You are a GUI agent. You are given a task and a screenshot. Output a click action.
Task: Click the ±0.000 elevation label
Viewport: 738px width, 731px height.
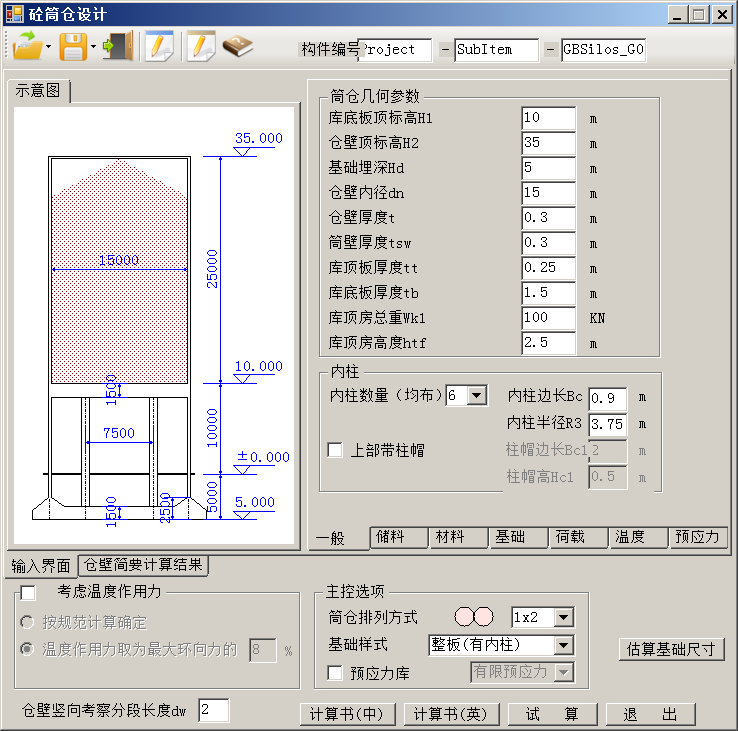pos(263,457)
